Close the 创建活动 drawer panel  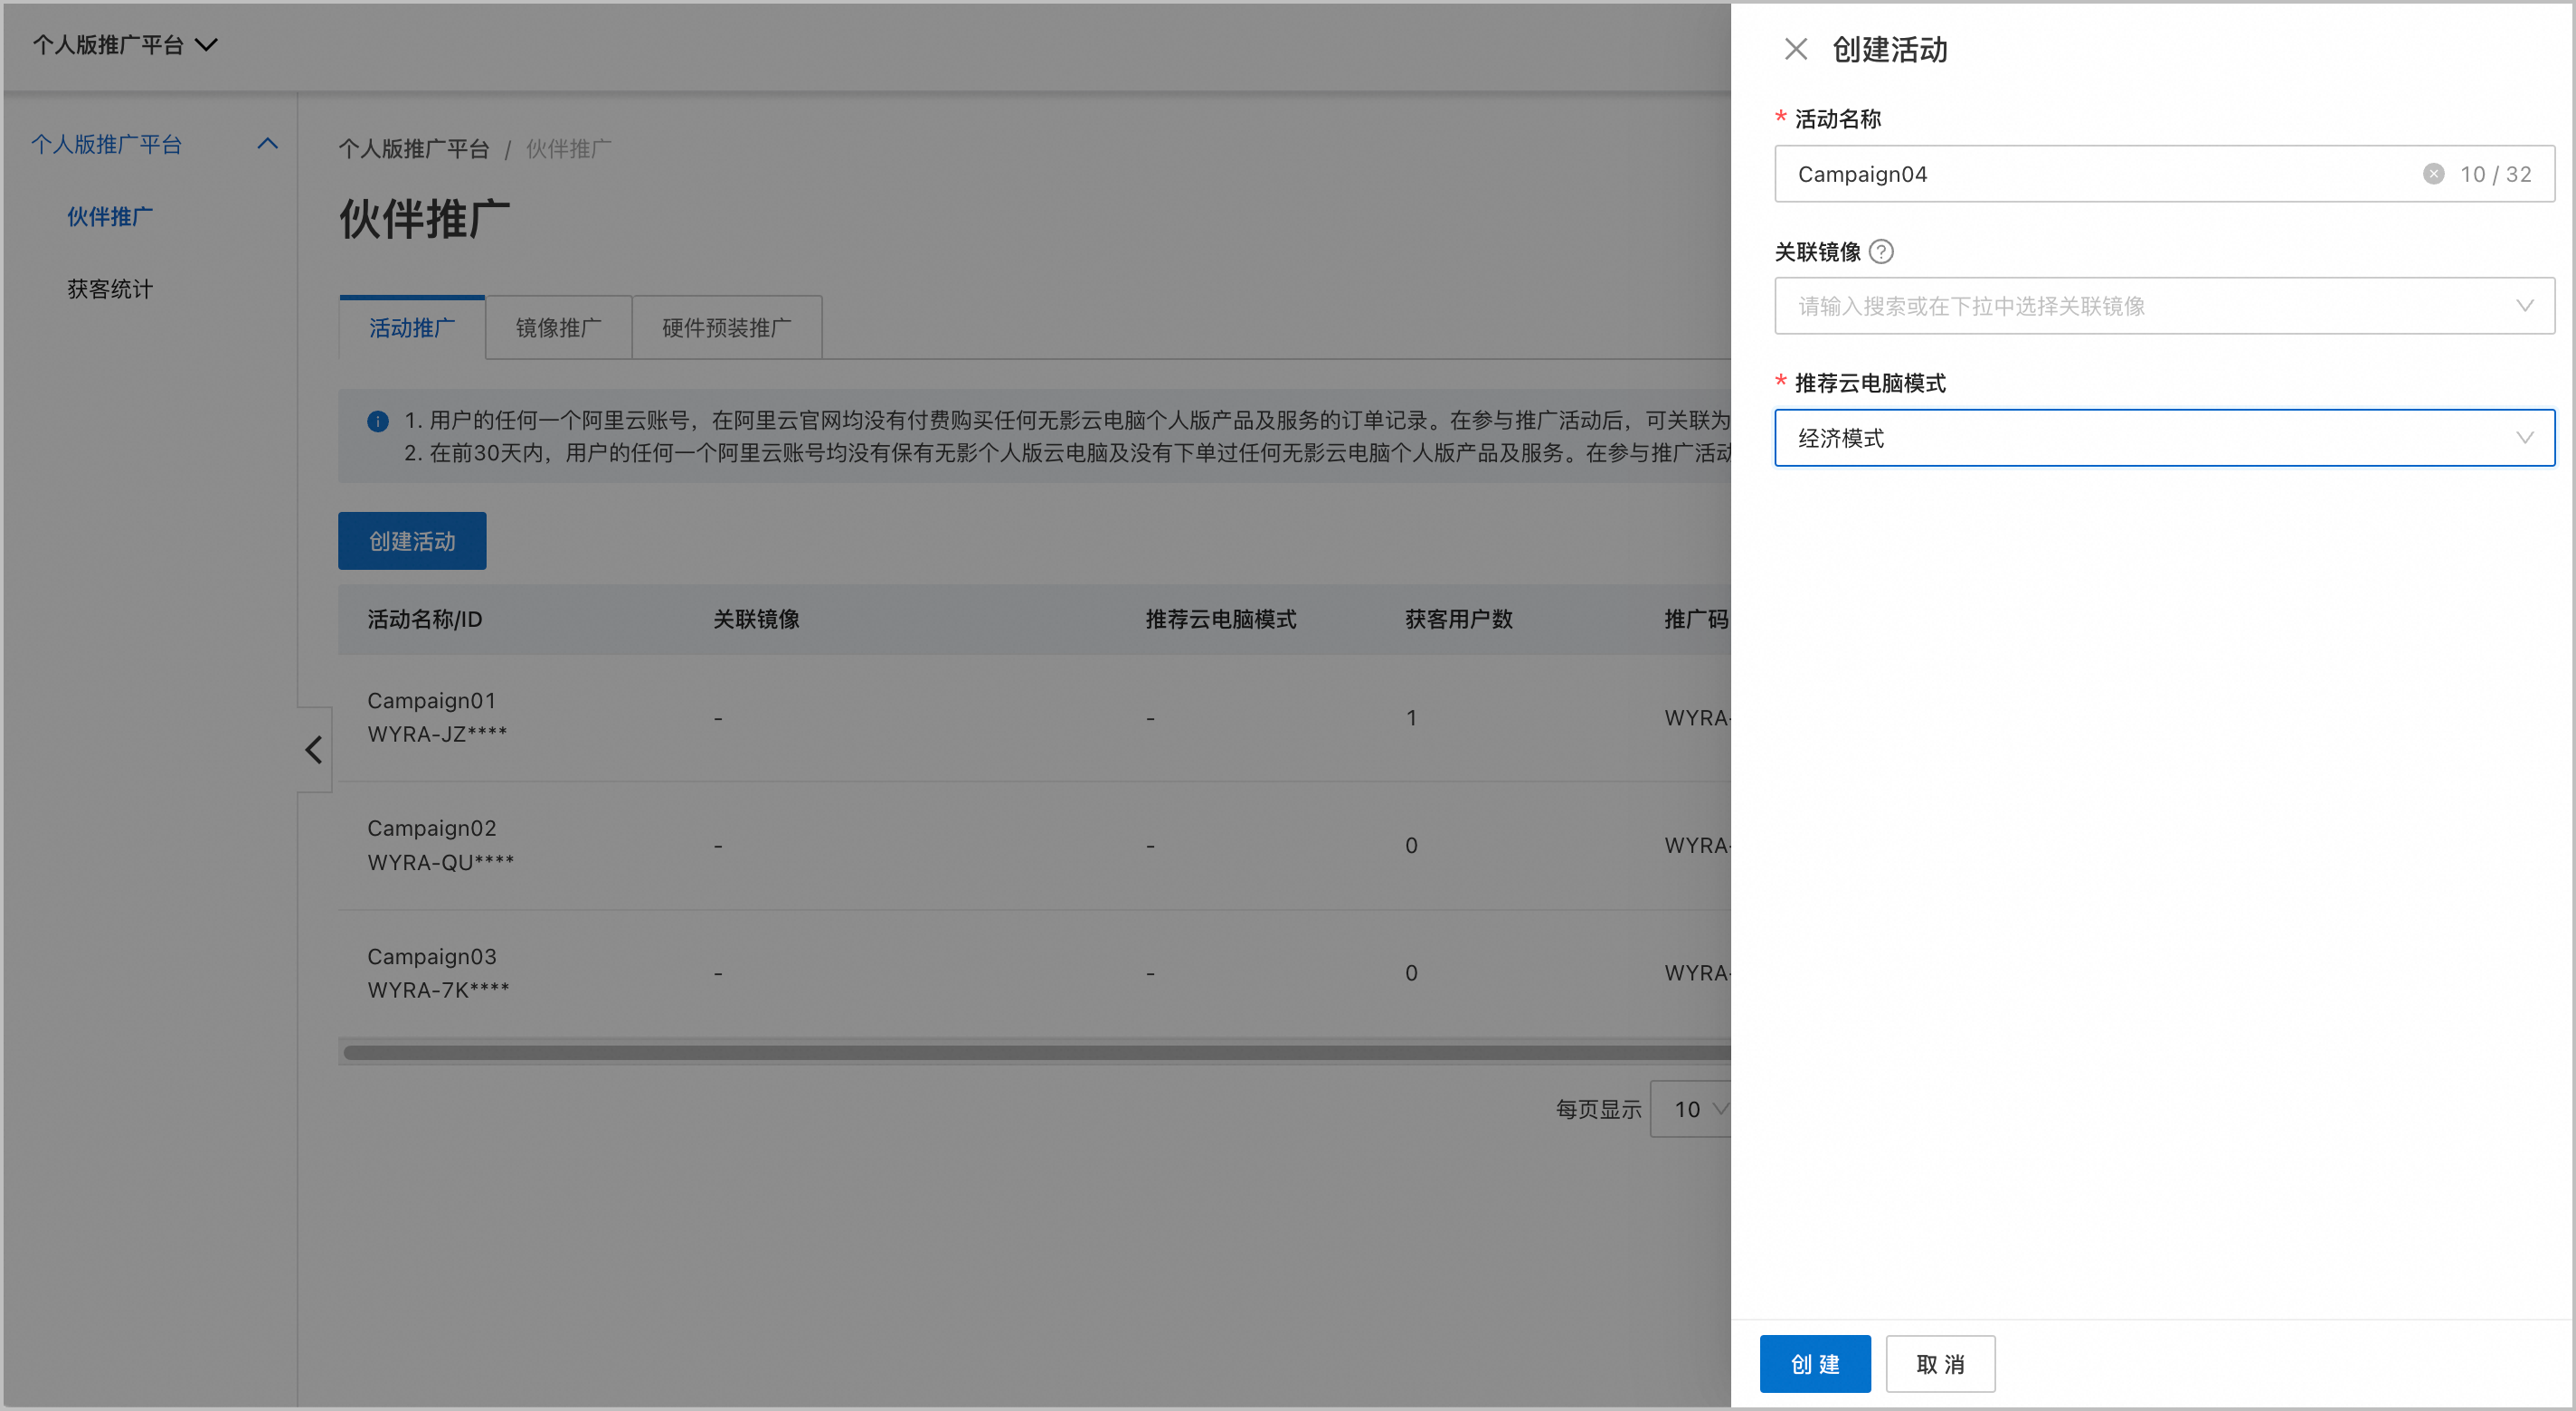1796,48
